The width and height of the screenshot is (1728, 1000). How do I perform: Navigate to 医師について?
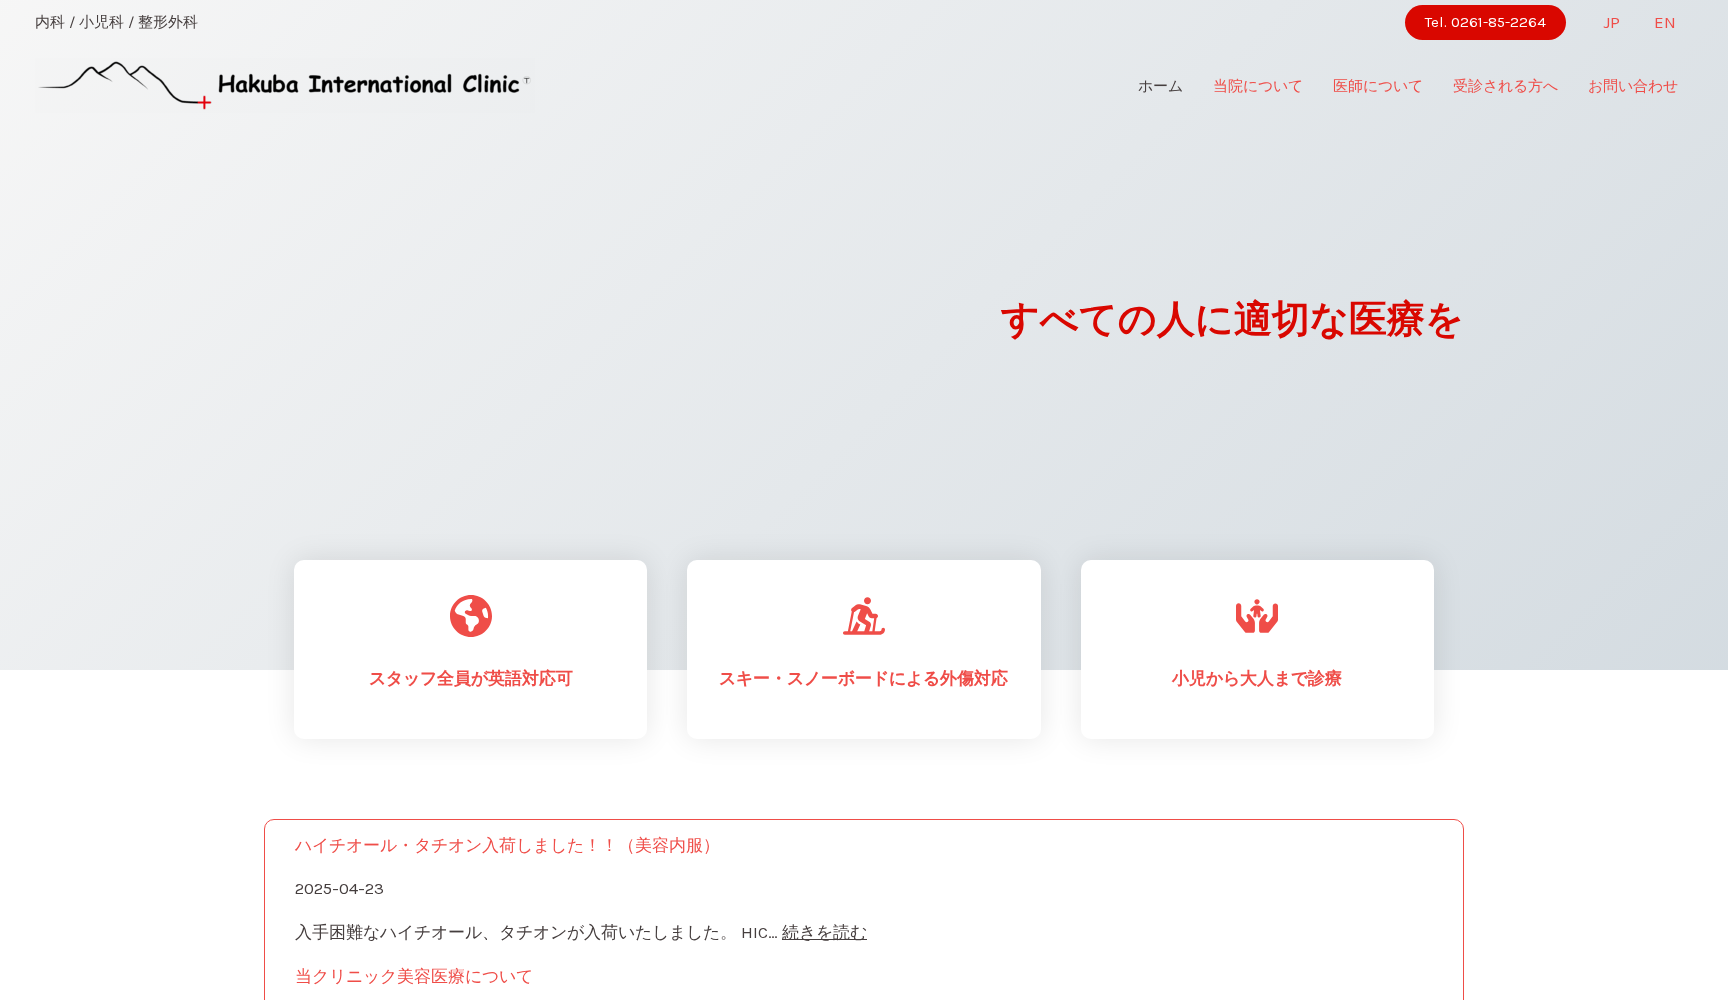(1376, 86)
